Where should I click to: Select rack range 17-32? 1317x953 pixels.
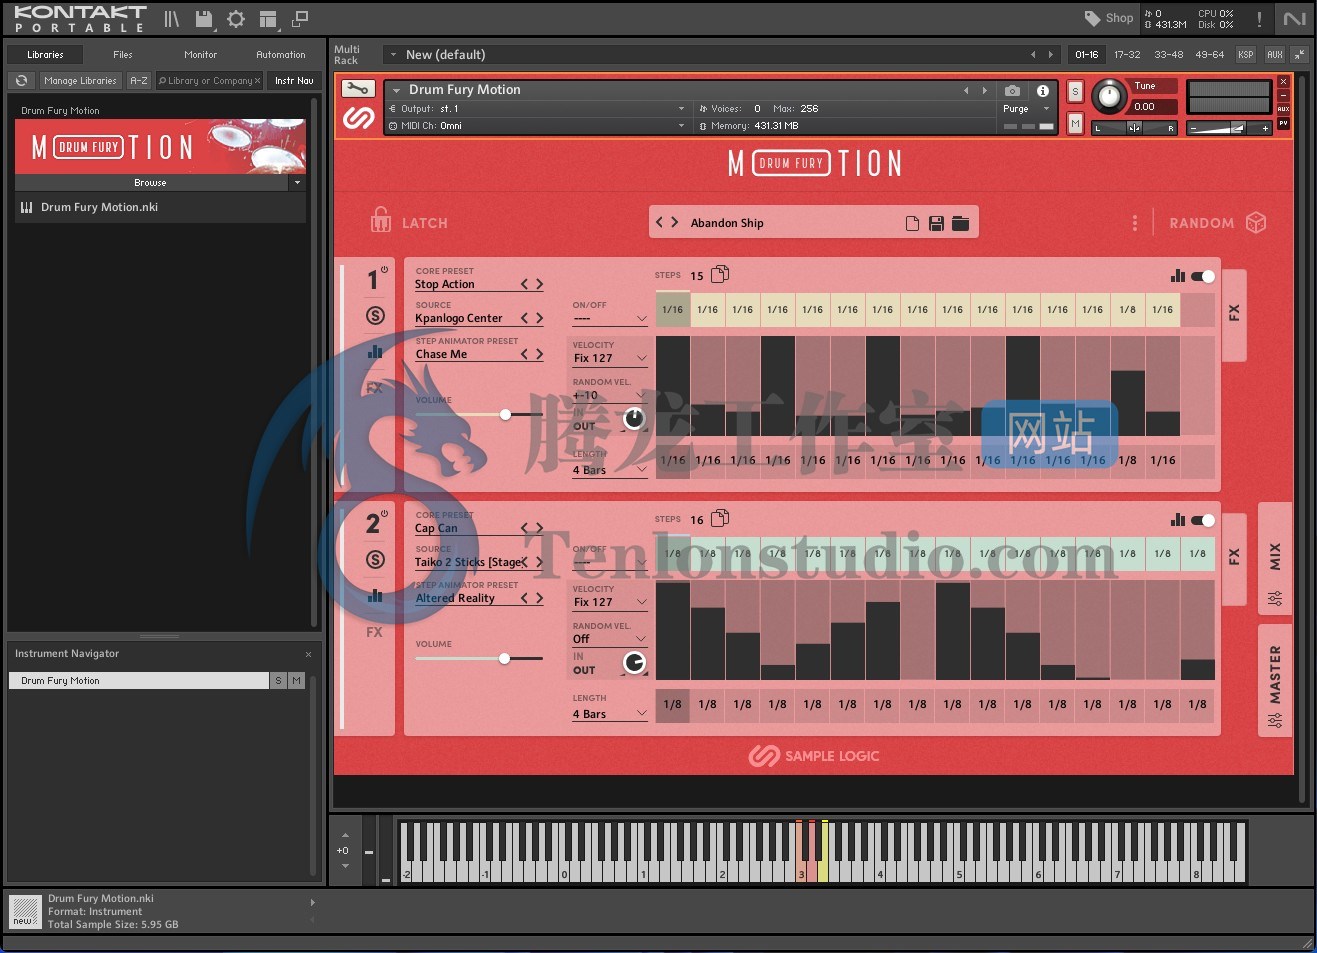(x=1127, y=55)
